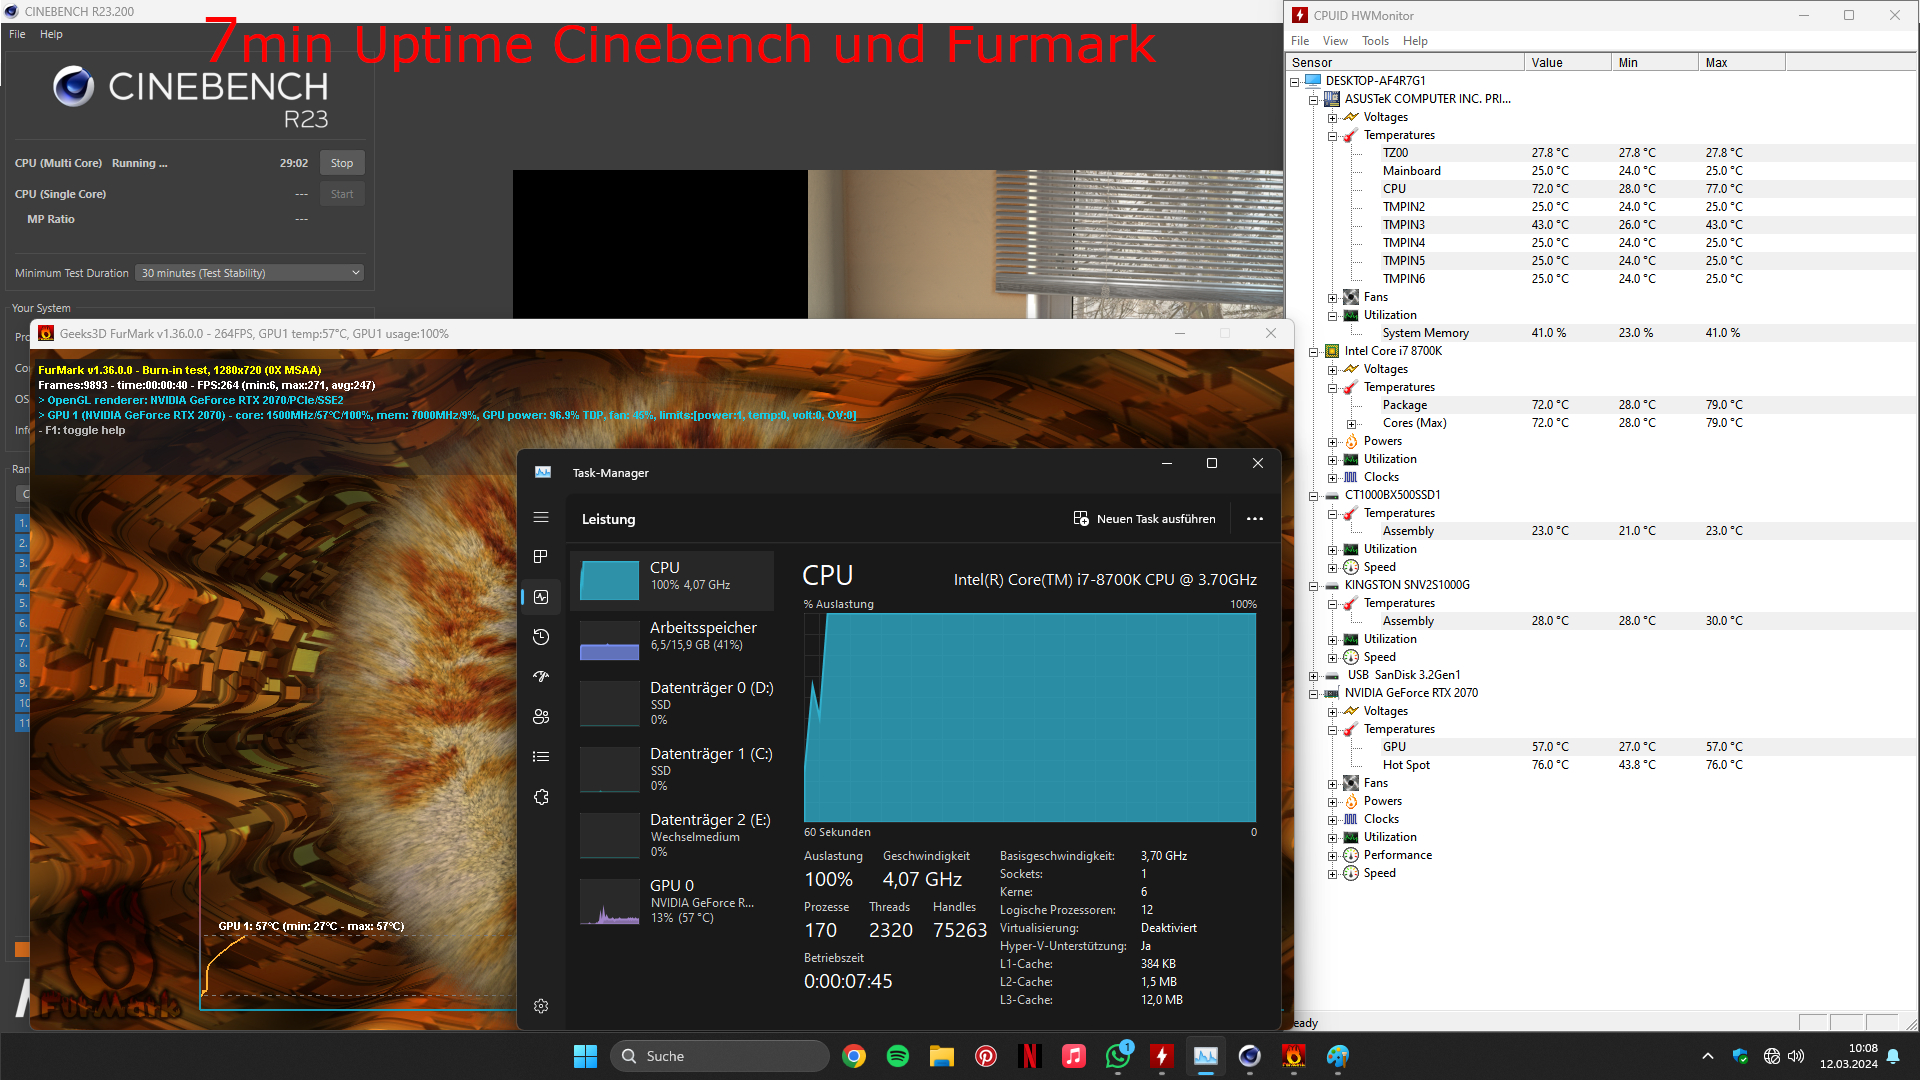The width and height of the screenshot is (1920, 1080).
Task: Open the Users icon in Task Manager sidebar
Action: pos(541,717)
